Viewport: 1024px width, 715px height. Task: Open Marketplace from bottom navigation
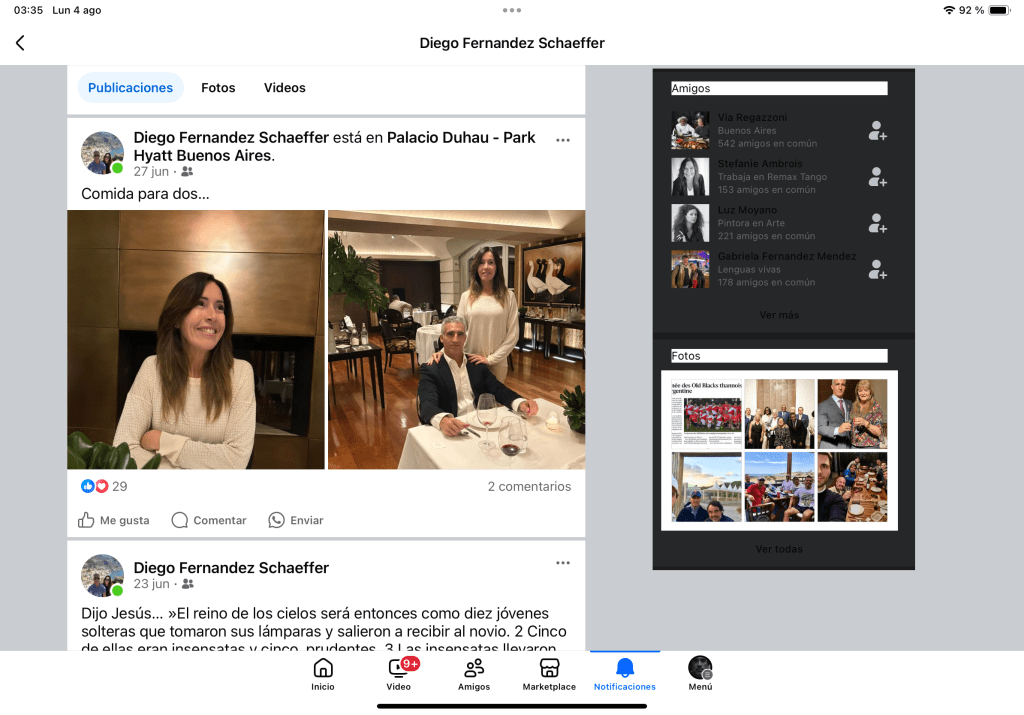coord(549,674)
